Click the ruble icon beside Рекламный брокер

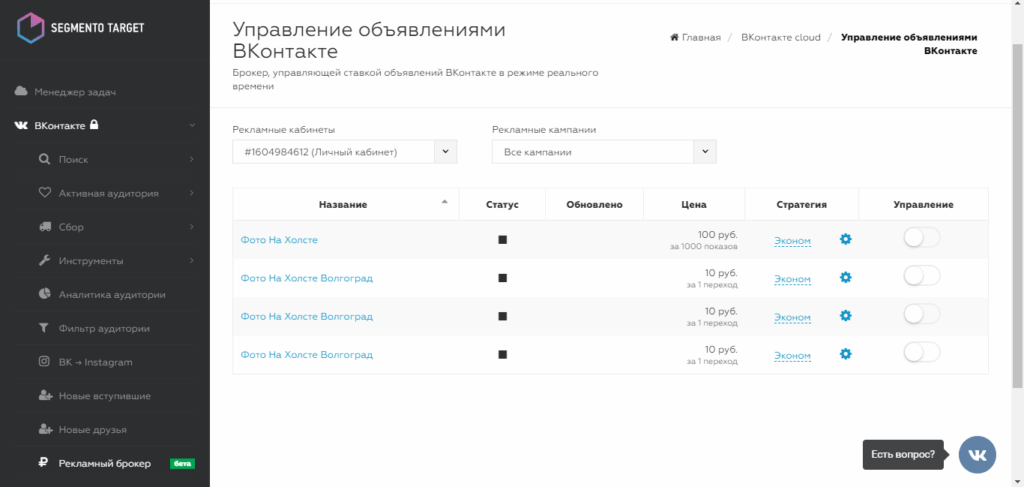44,463
